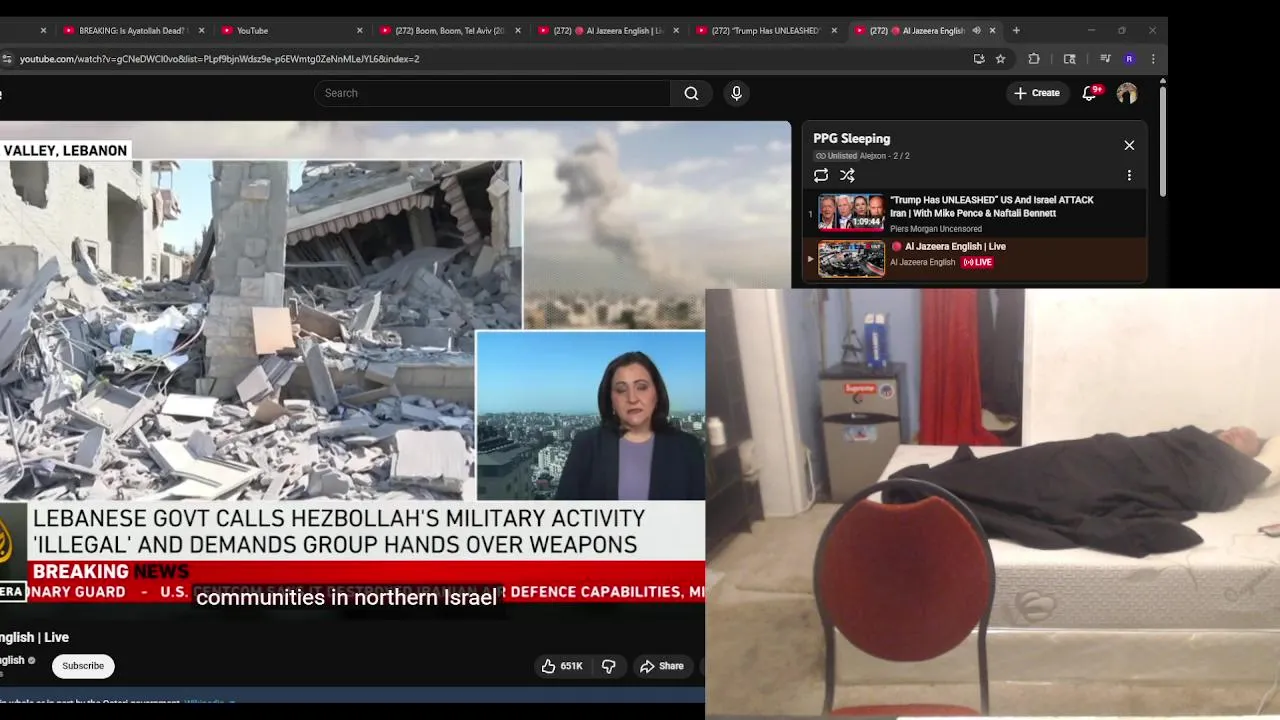
Task: Click the LIVE badge in playlist
Action: pos(977,262)
